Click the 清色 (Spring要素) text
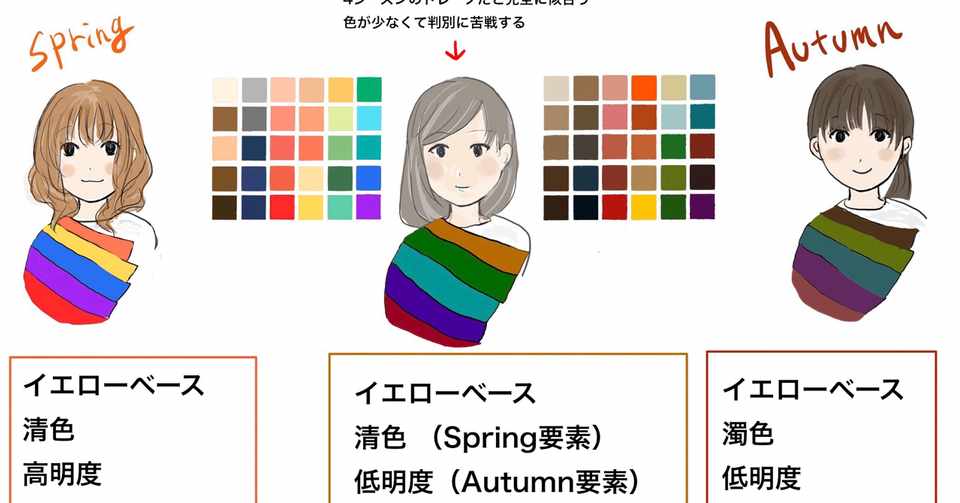 478,437
